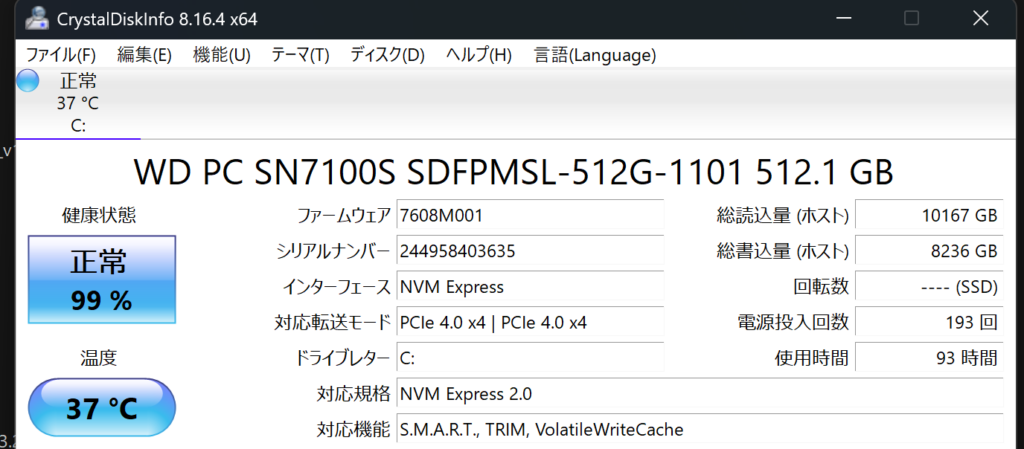Open the 機能(U) menu

[221, 54]
